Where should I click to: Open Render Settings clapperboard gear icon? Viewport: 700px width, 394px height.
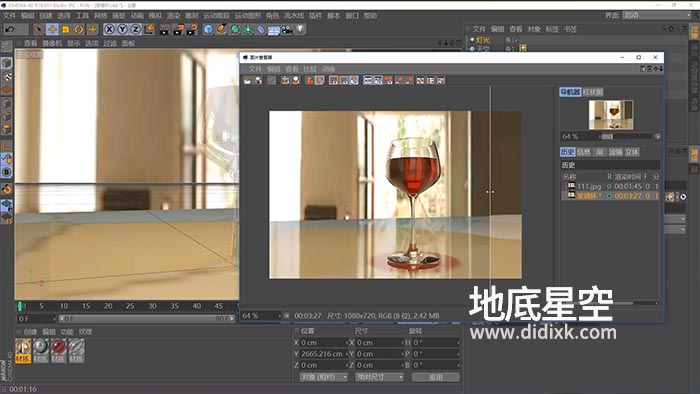coord(192,29)
